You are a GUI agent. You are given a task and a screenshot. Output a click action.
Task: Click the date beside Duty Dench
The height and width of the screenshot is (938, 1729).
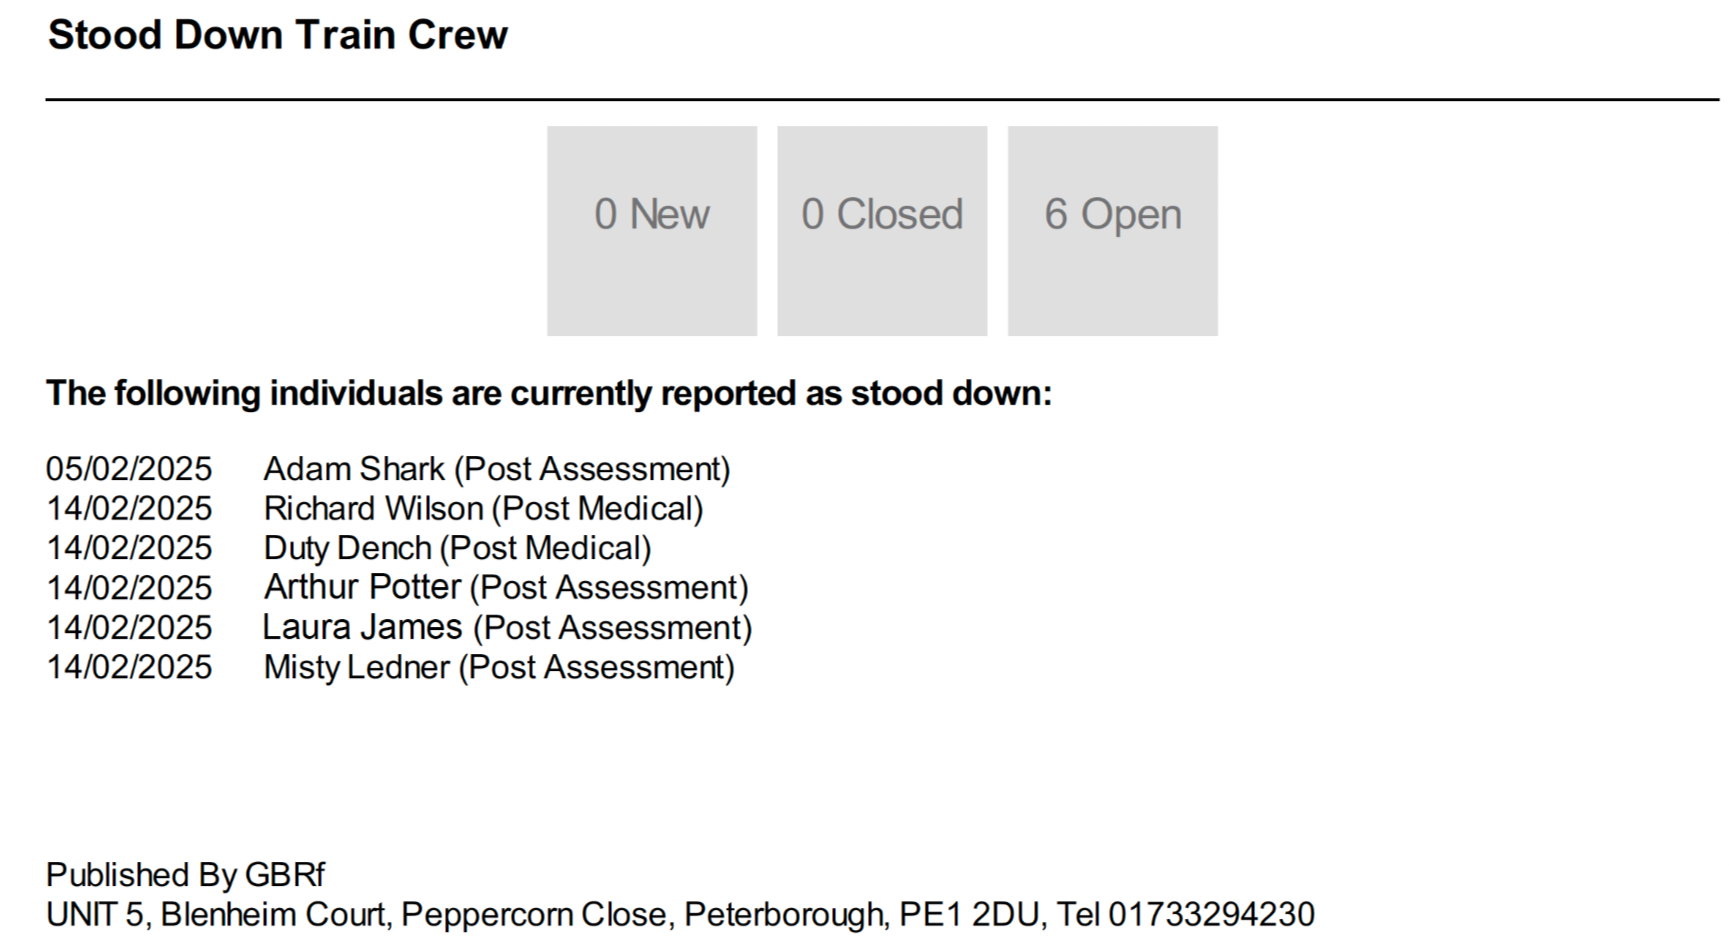coord(129,548)
